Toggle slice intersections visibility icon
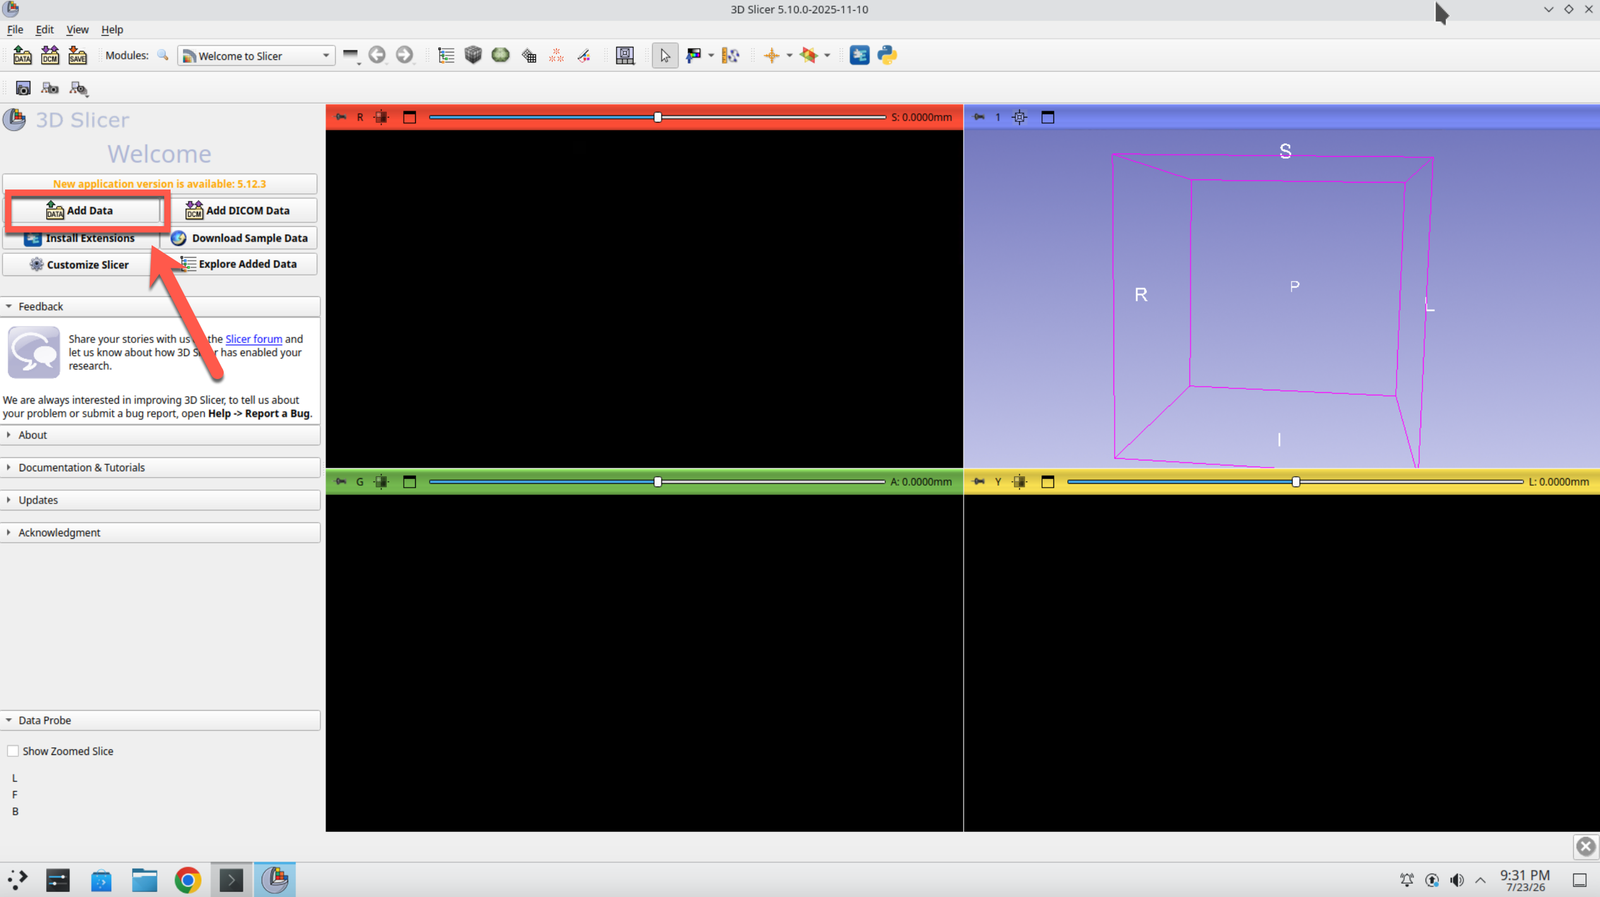Screen dimensions: 1600x897 (x=808, y=56)
